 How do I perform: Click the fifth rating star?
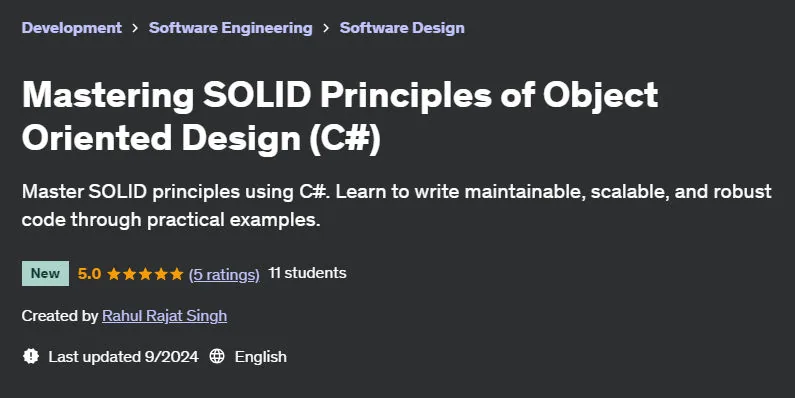(176, 274)
